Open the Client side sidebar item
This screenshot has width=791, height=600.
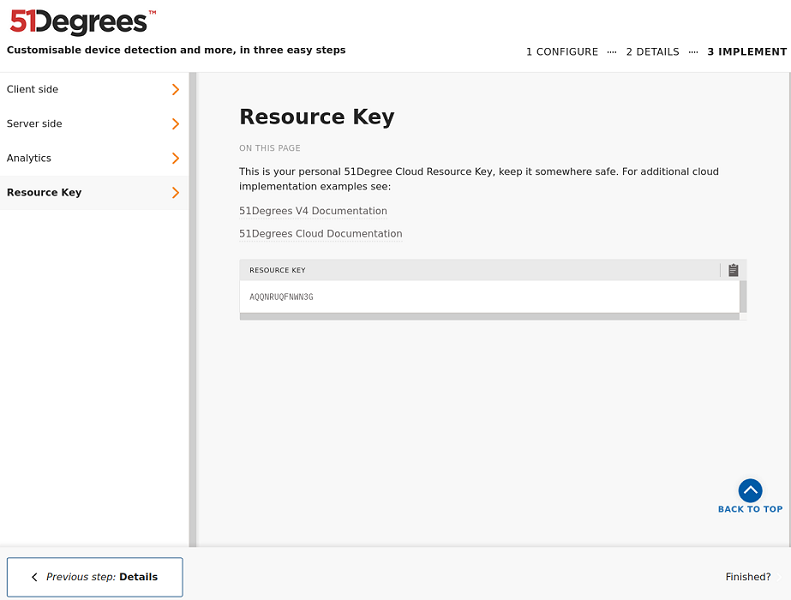tap(33, 90)
